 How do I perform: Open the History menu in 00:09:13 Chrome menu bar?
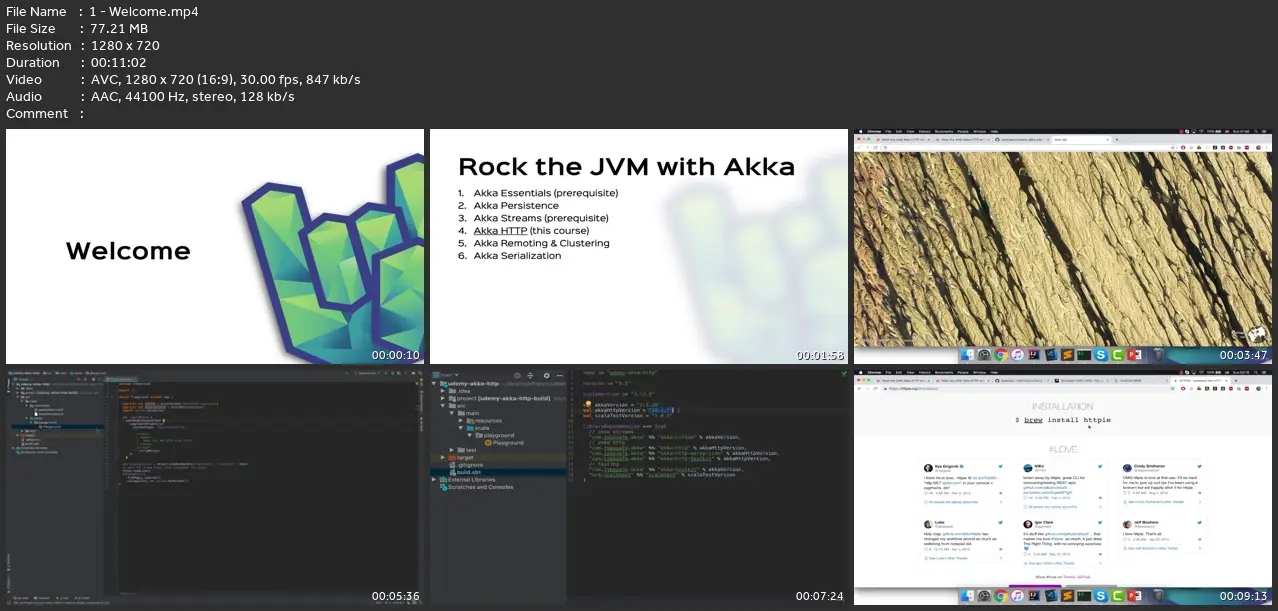point(924,372)
